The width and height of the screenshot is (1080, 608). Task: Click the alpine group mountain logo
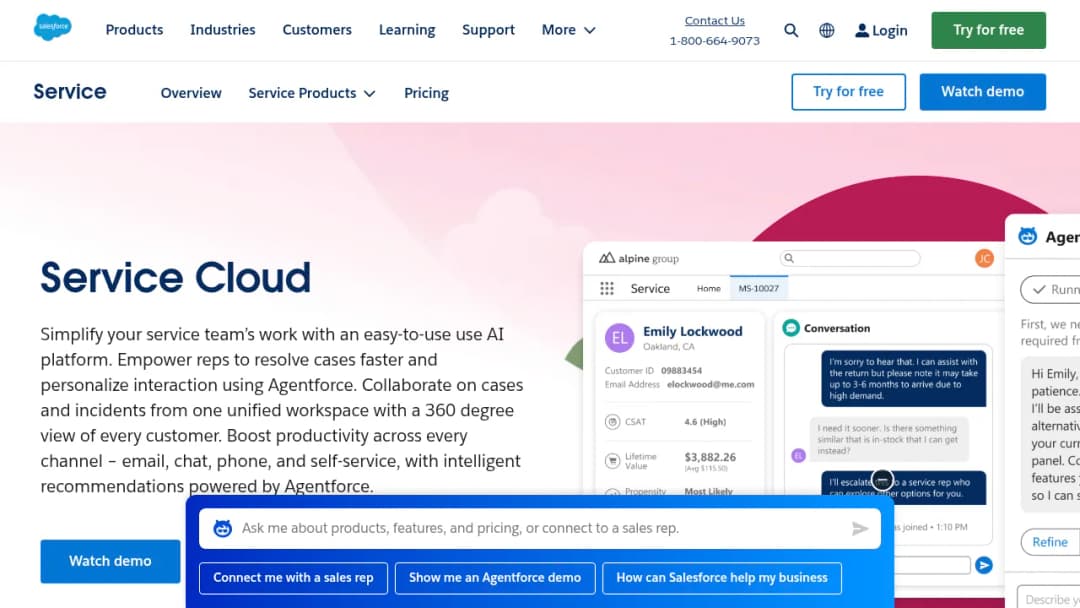tap(607, 258)
